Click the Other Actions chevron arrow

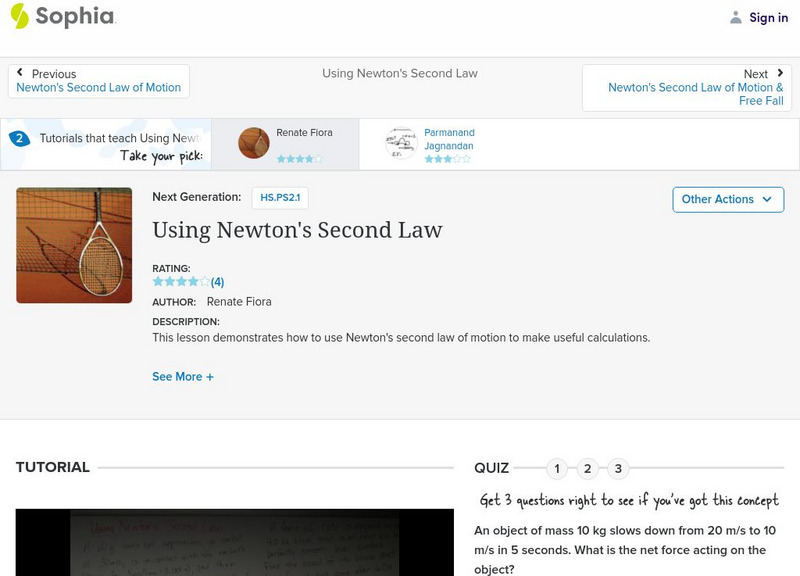point(767,199)
